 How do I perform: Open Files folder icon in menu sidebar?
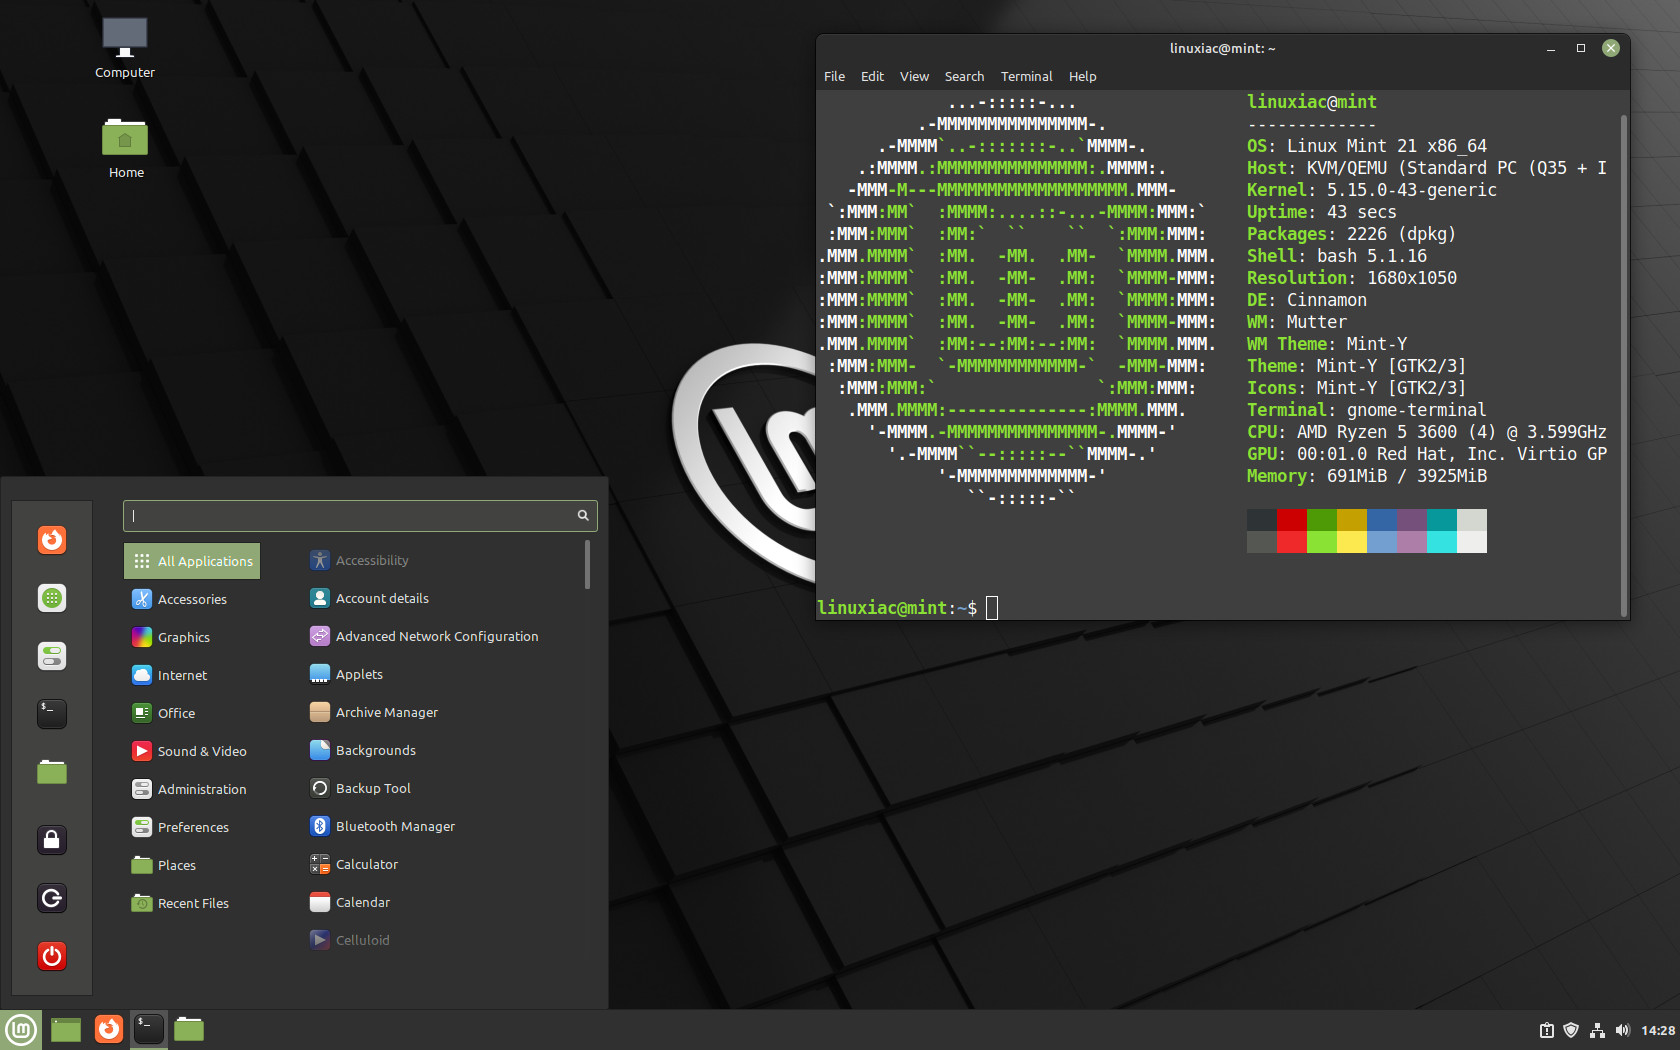[52, 771]
